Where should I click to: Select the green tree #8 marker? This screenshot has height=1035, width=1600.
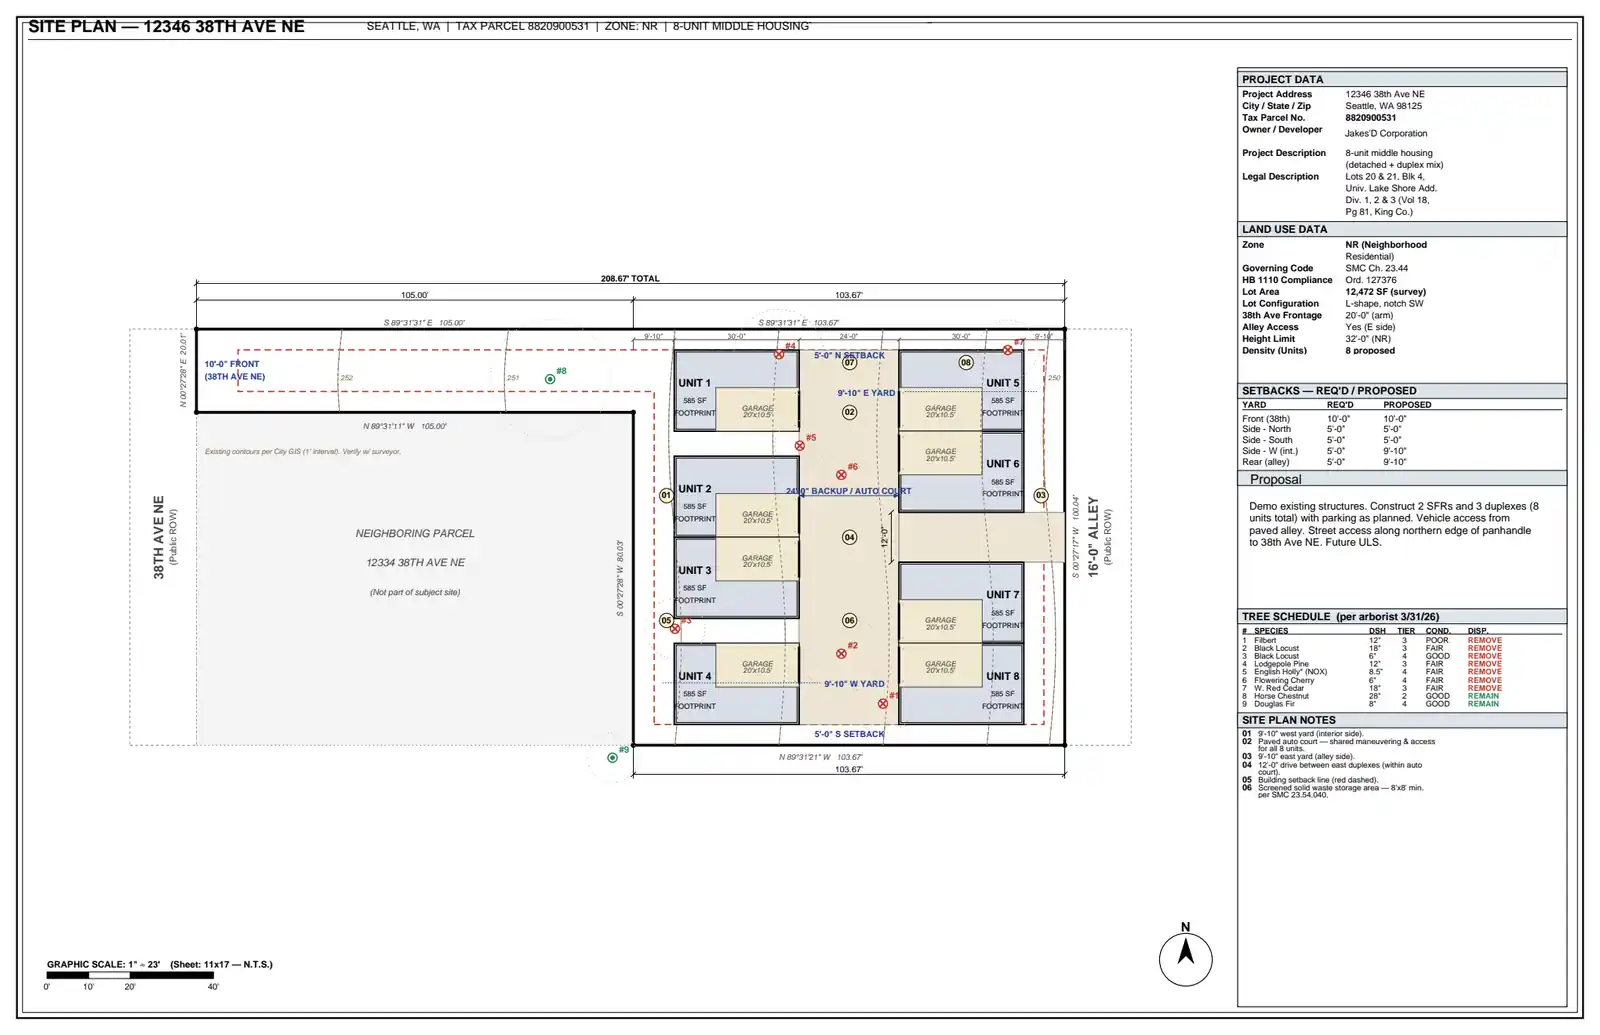(x=550, y=379)
